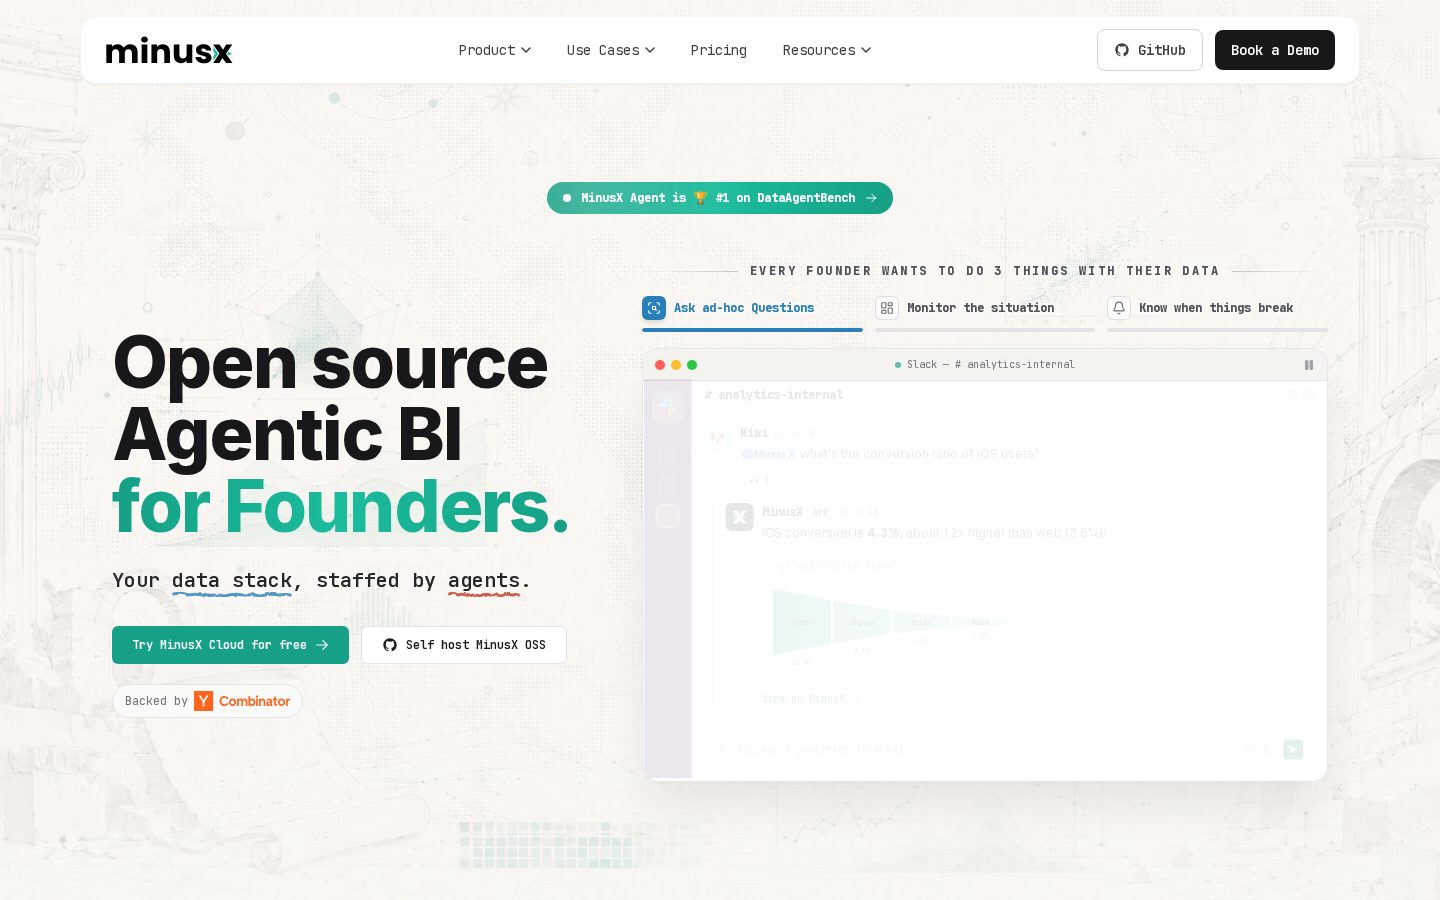Click the MinusX app avatar in chat
Screen dimensions: 1440x900
tap(739, 517)
